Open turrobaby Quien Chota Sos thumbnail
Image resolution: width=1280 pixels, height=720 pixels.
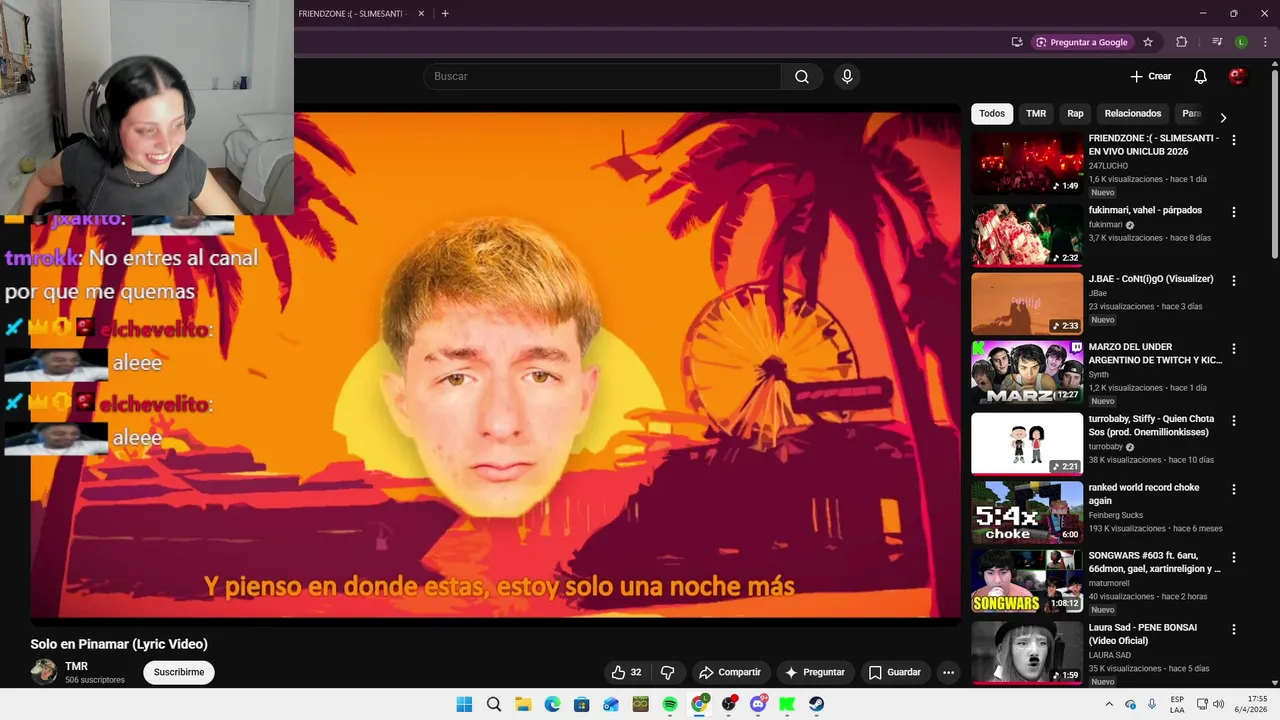coord(1027,444)
